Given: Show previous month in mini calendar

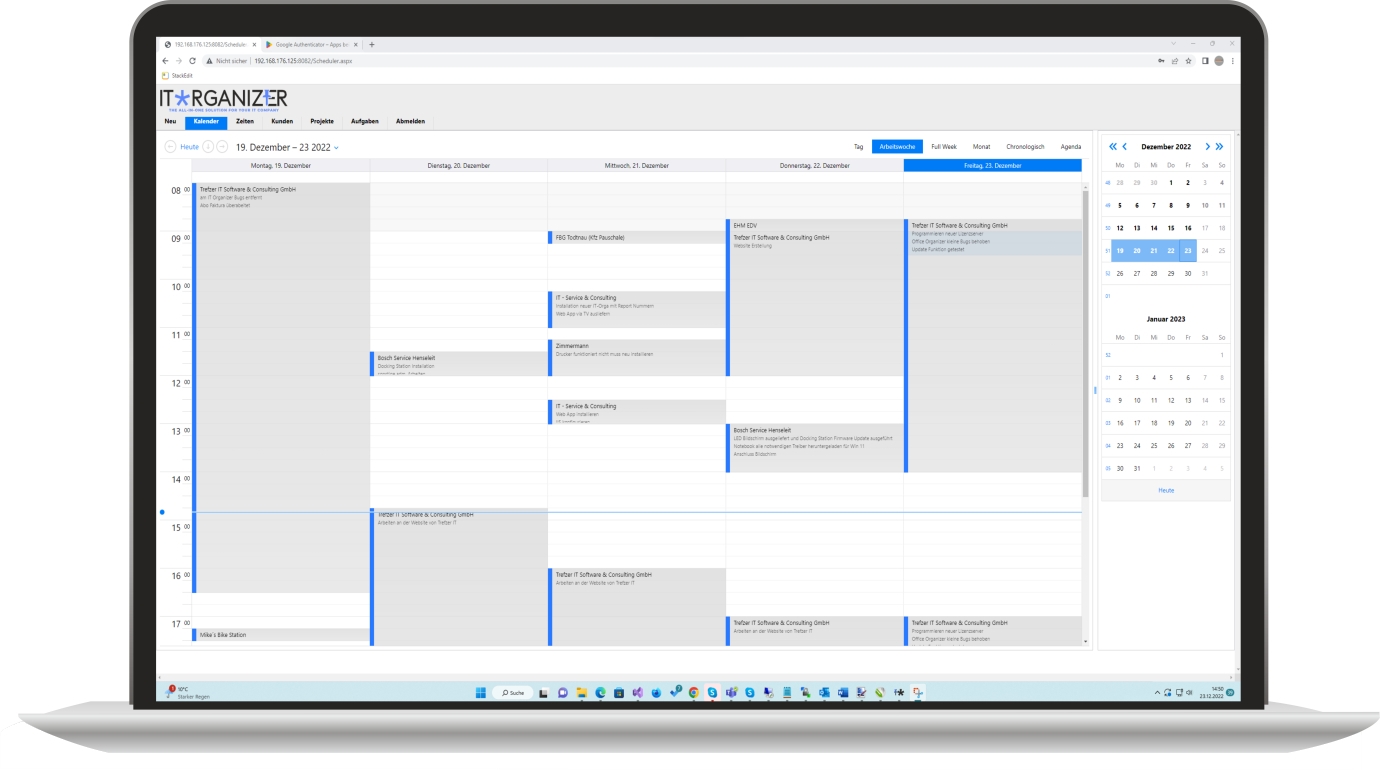Looking at the screenshot, I should coord(1125,147).
